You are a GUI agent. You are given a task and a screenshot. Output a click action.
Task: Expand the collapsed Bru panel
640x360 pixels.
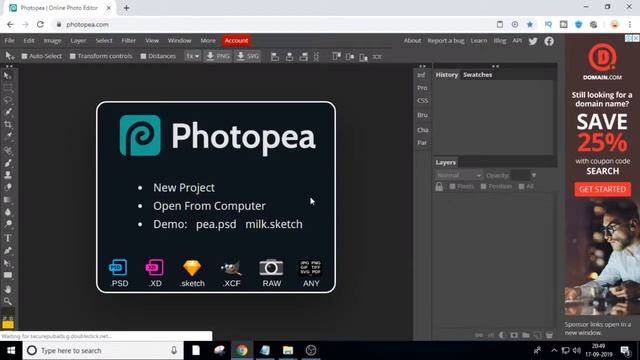coord(422,115)
